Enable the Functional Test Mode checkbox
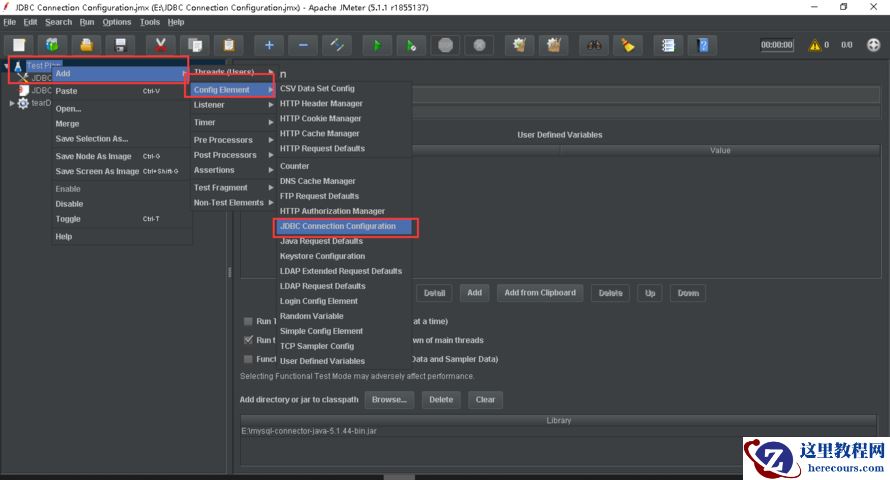Viewport: 890px width, 480px height. (x=248, y=359)
